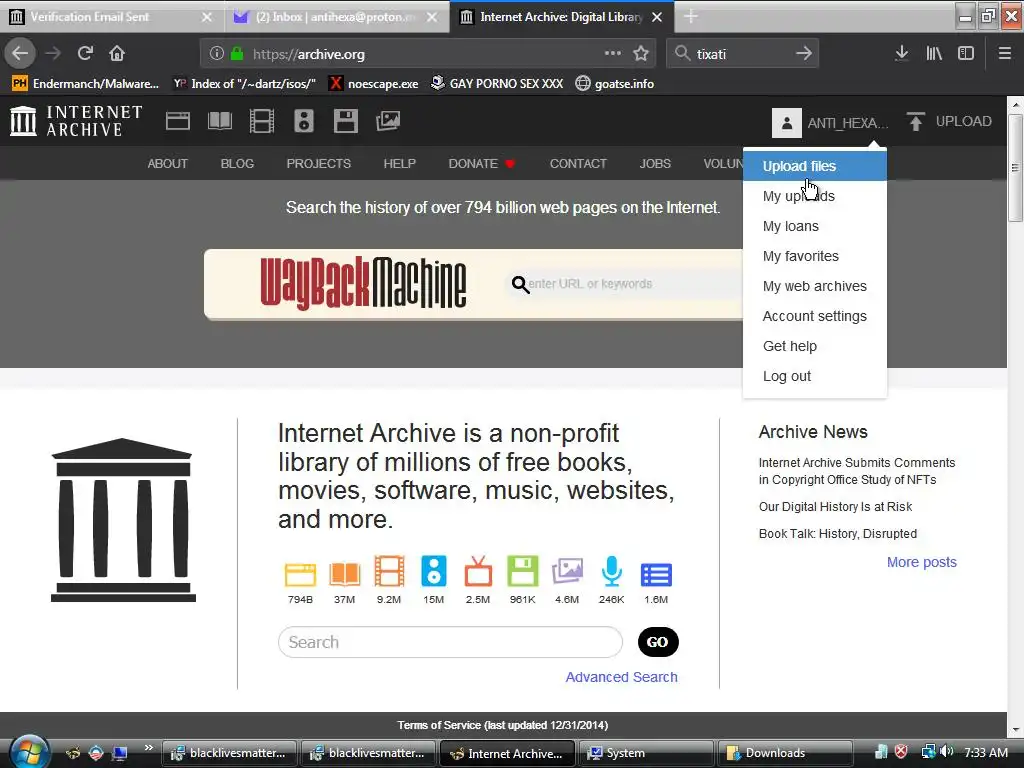This screenshot has width=1024, height=768.
Task: Click CONTACT in the navigation bar
Action: (578, 163)
